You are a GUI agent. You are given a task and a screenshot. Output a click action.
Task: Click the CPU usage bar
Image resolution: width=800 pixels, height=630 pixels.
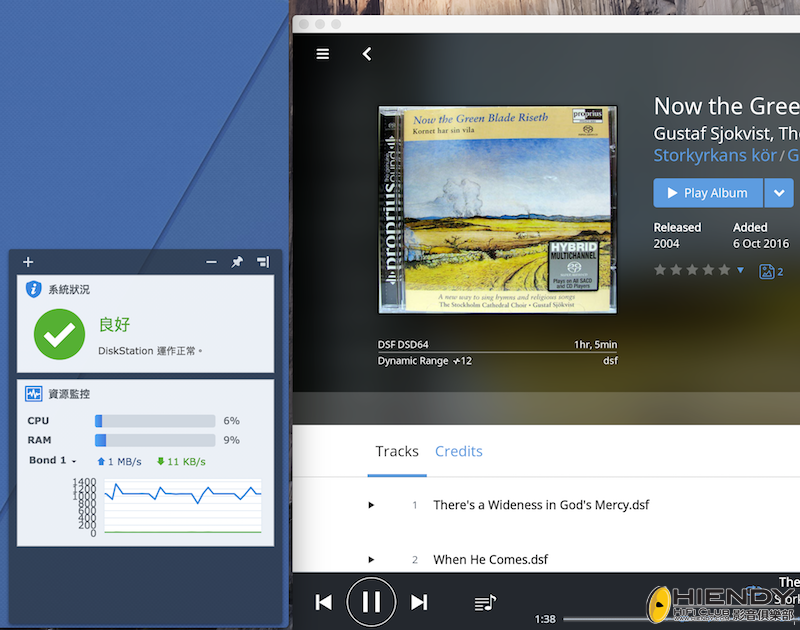[x=155, y=421]
